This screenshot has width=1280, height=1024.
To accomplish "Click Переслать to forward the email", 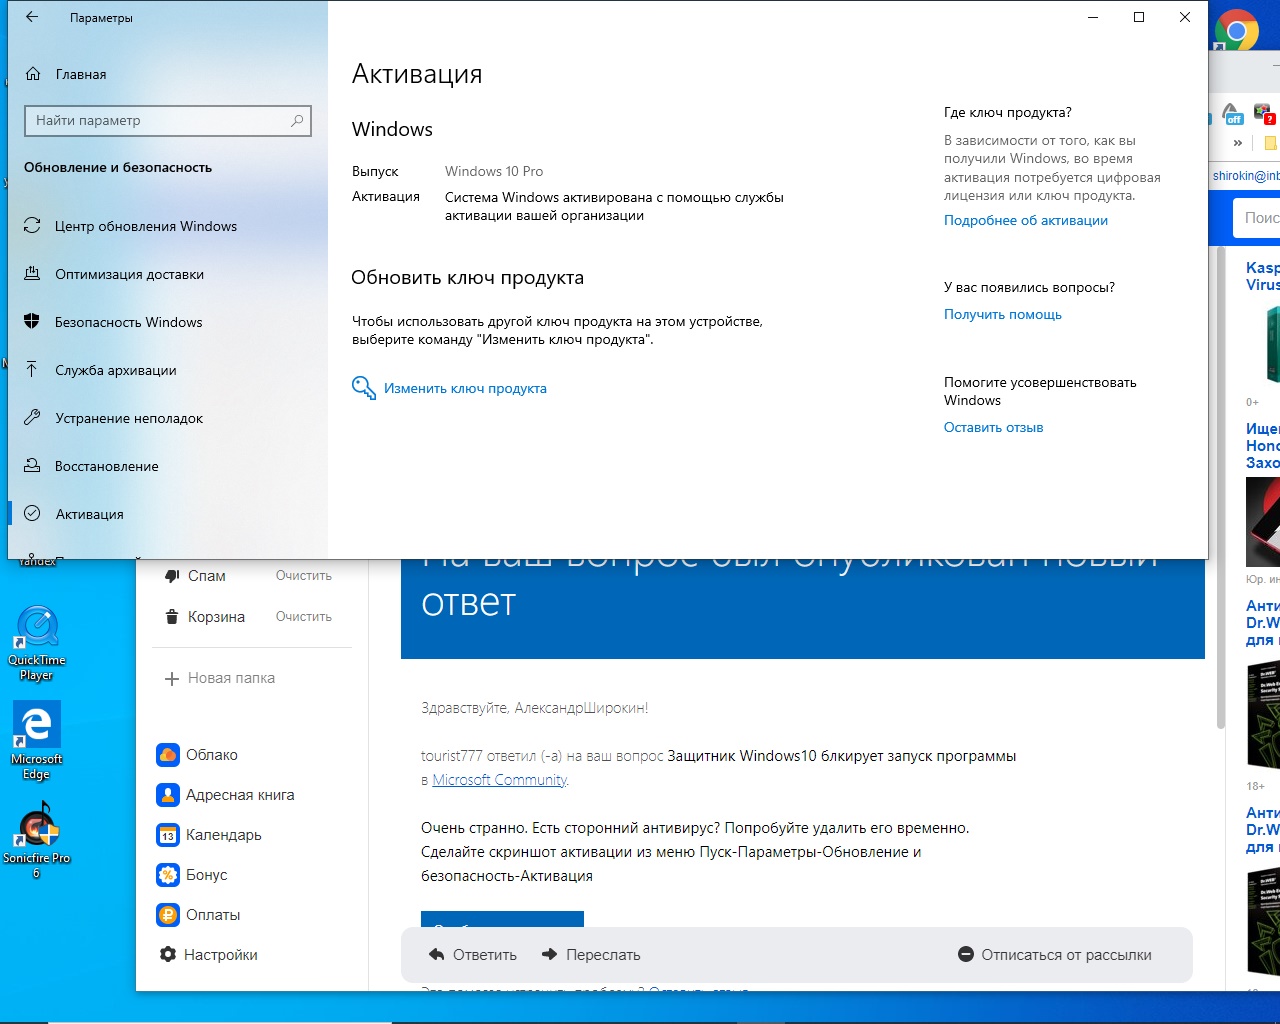I will 591,955.
